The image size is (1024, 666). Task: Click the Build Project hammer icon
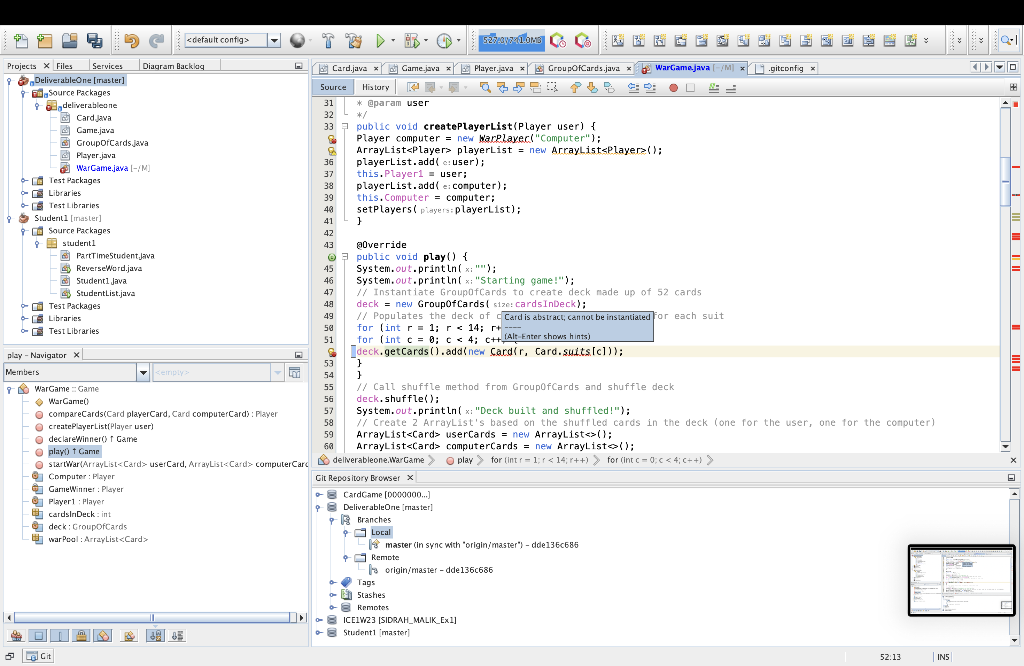point(327,41)
